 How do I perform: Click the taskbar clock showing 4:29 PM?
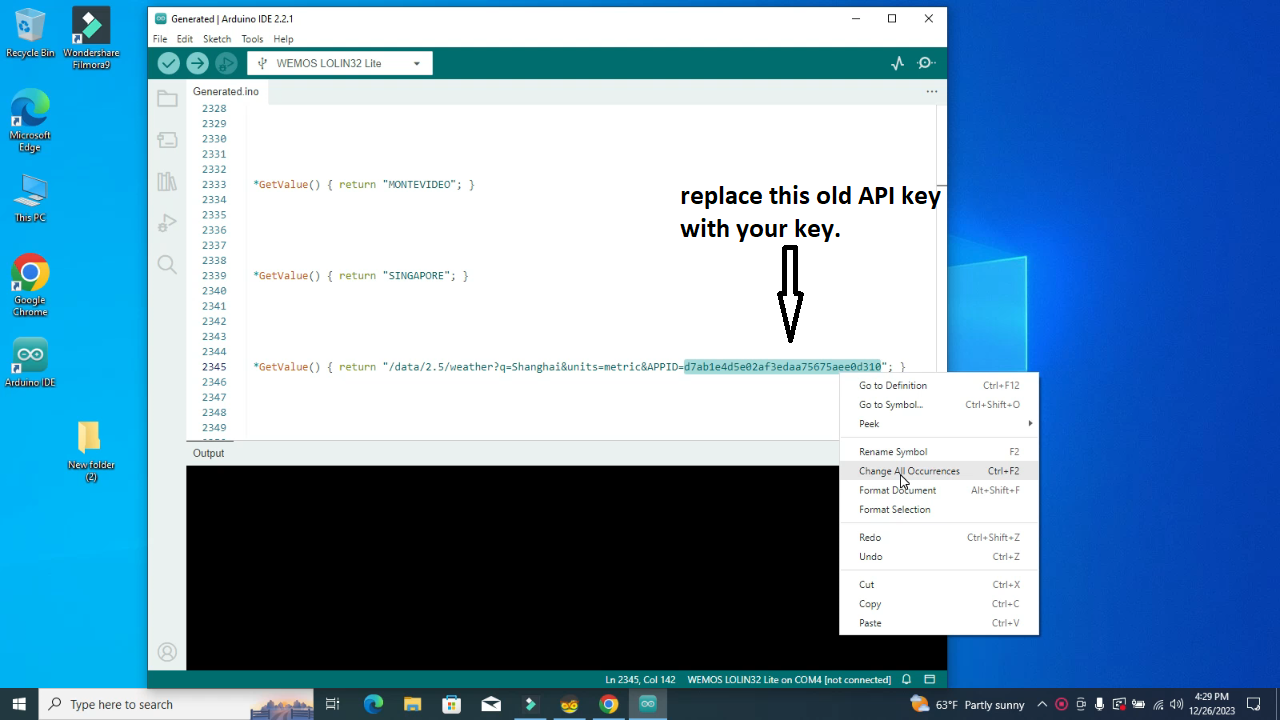click(1212, 704)
